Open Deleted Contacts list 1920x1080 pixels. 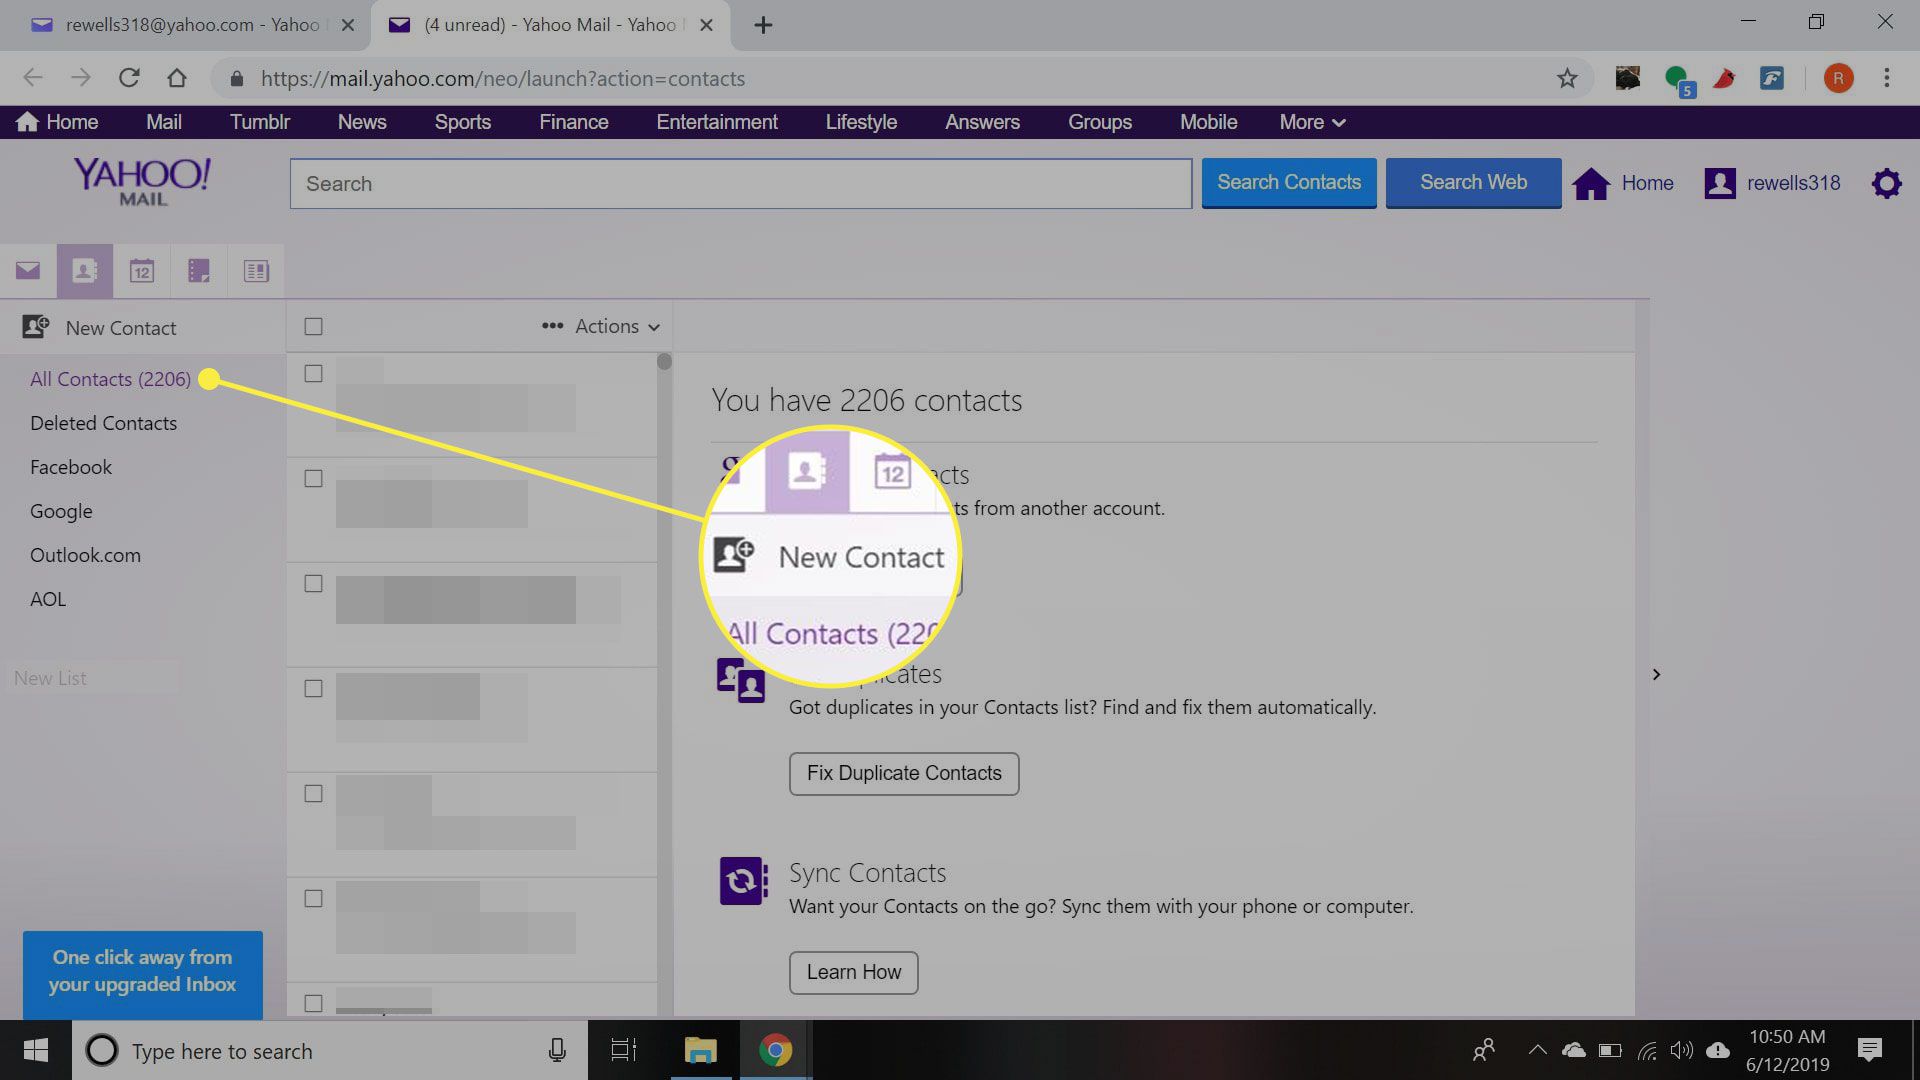(103, 423)
